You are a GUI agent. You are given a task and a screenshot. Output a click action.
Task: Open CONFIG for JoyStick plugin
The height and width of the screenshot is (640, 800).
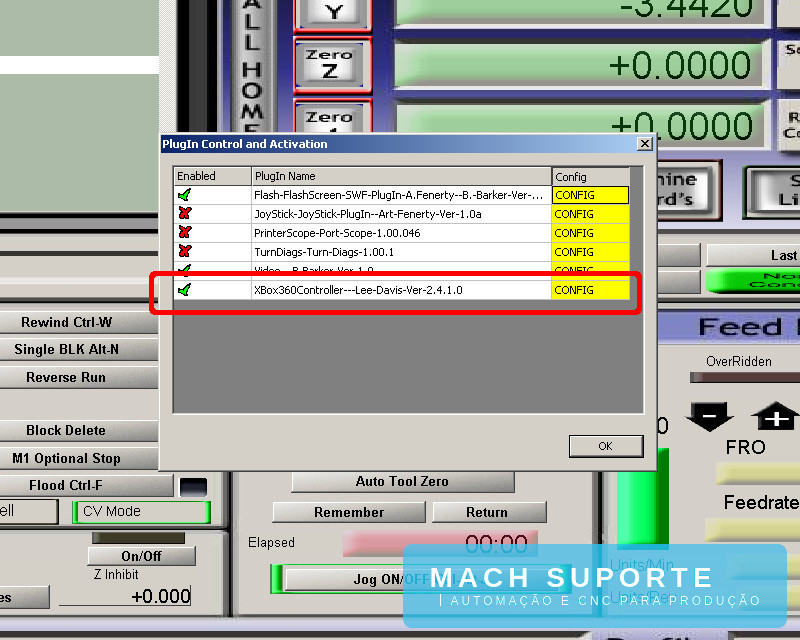click(x=590, y=214)
